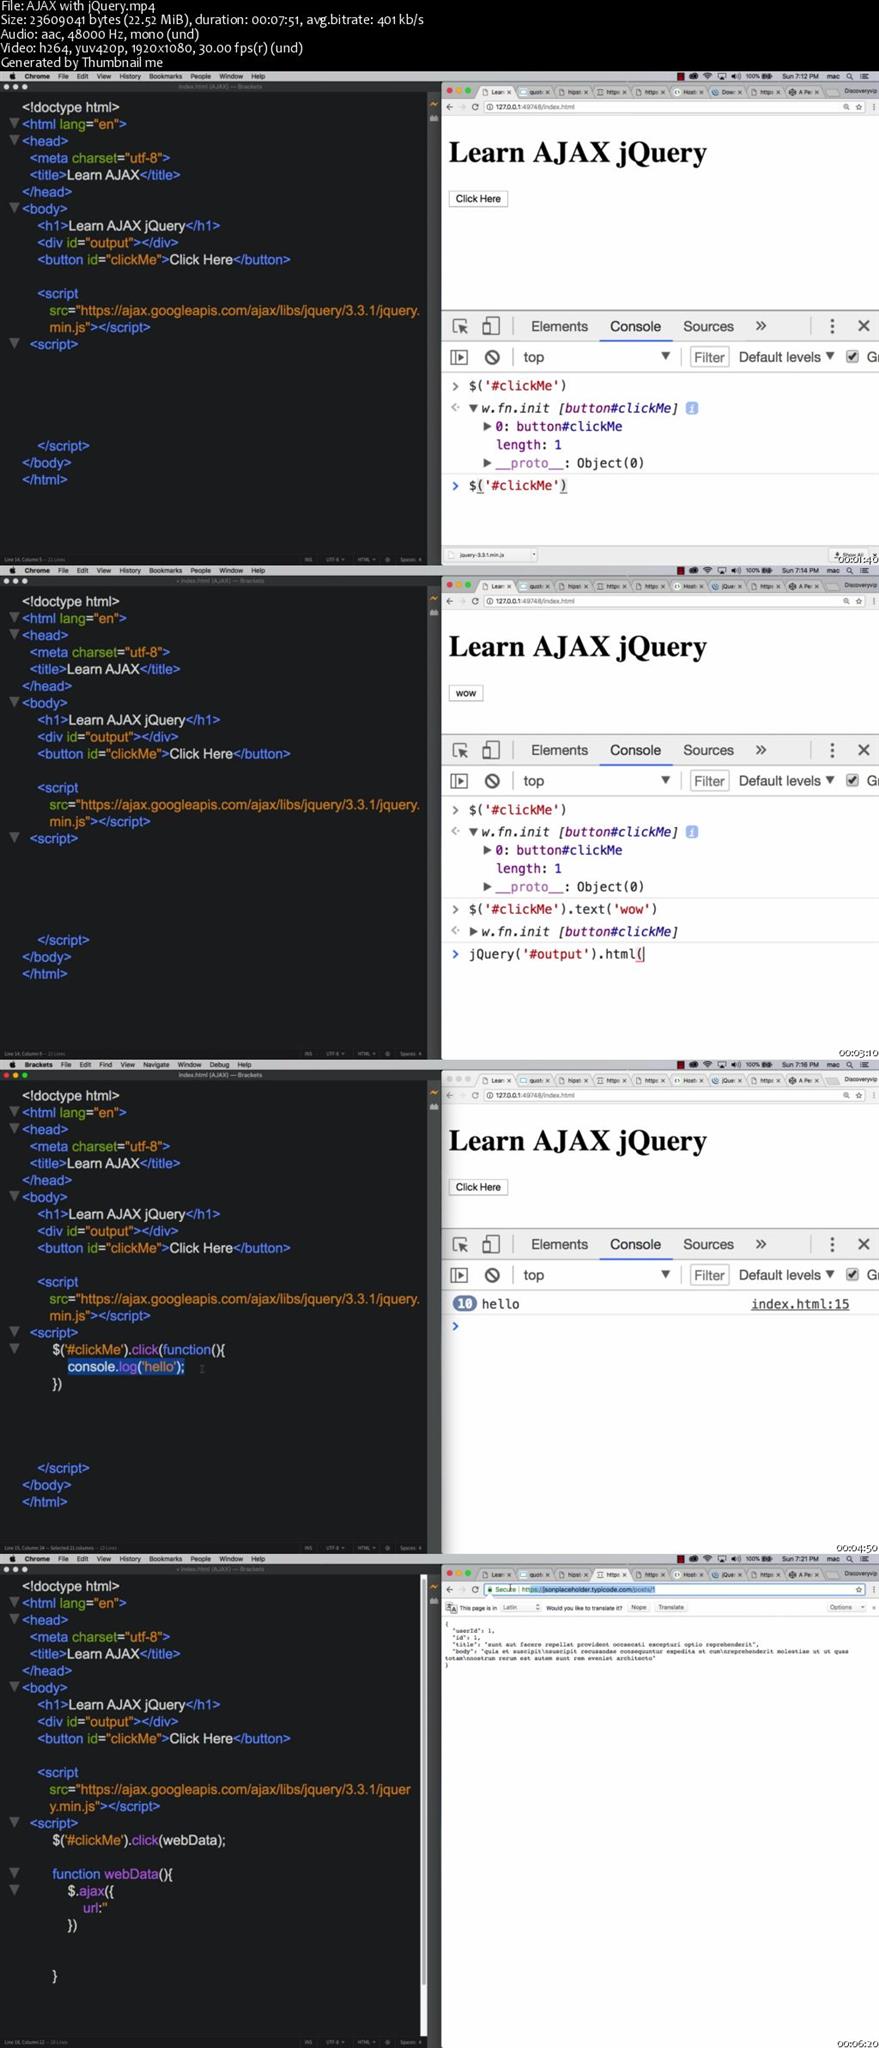The image size is (879, 2048).
Task: Toggle group-similar checkbox in 7:14 PM frame
Action: pos(852,781)
